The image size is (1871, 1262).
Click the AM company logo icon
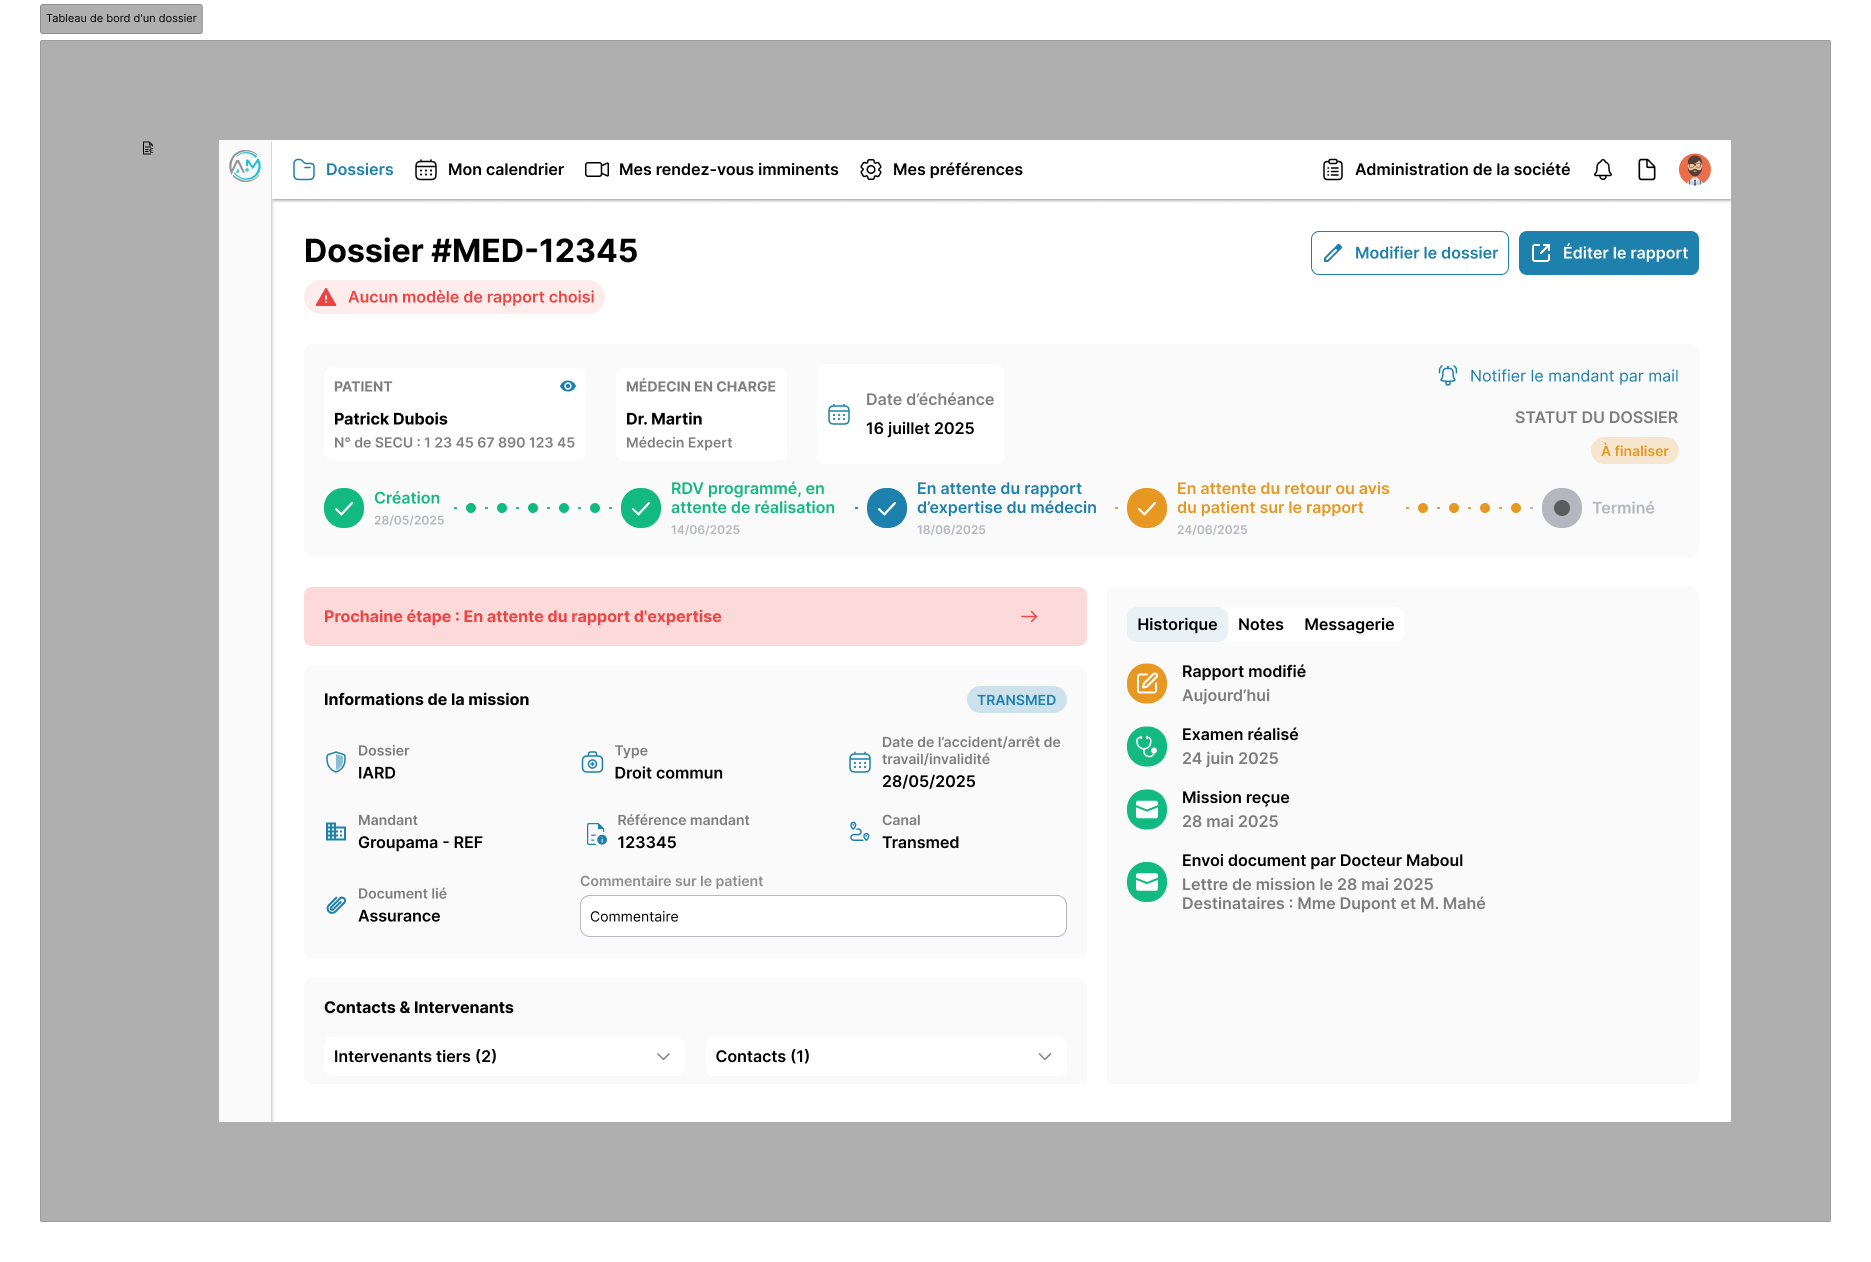[x=245, y=166]
